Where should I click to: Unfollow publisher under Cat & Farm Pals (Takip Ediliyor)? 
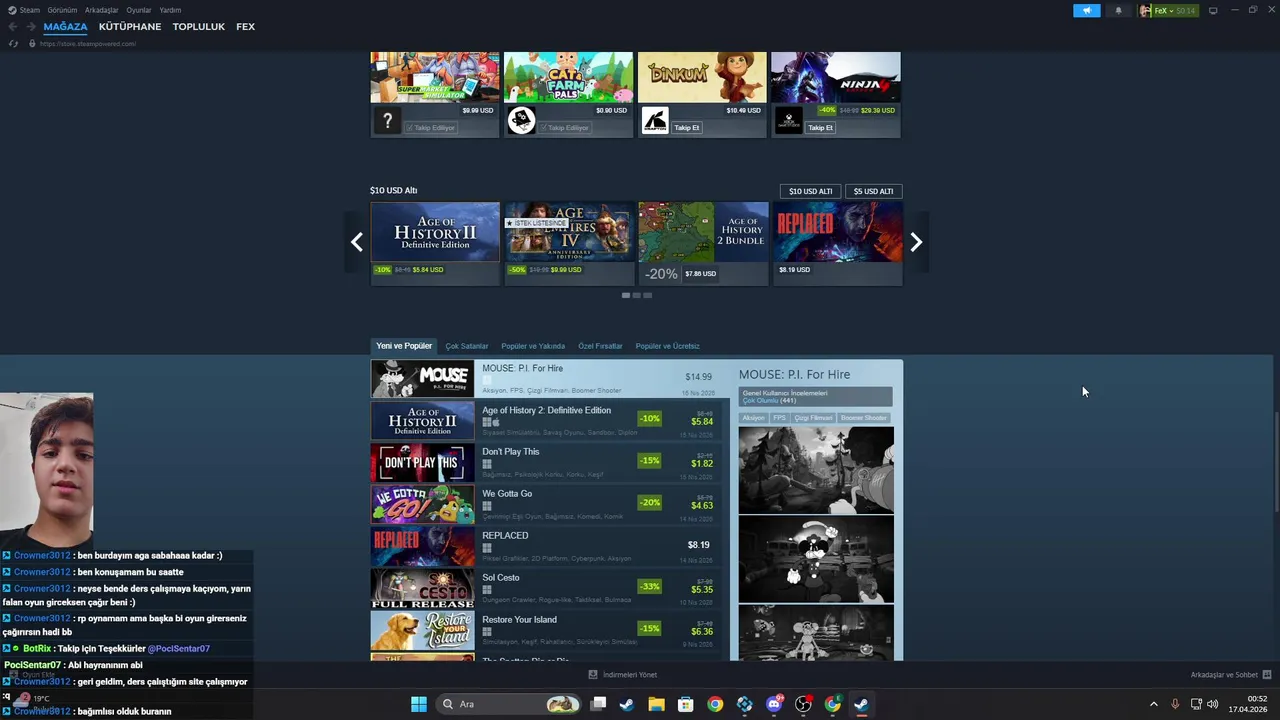coord(565,128)
